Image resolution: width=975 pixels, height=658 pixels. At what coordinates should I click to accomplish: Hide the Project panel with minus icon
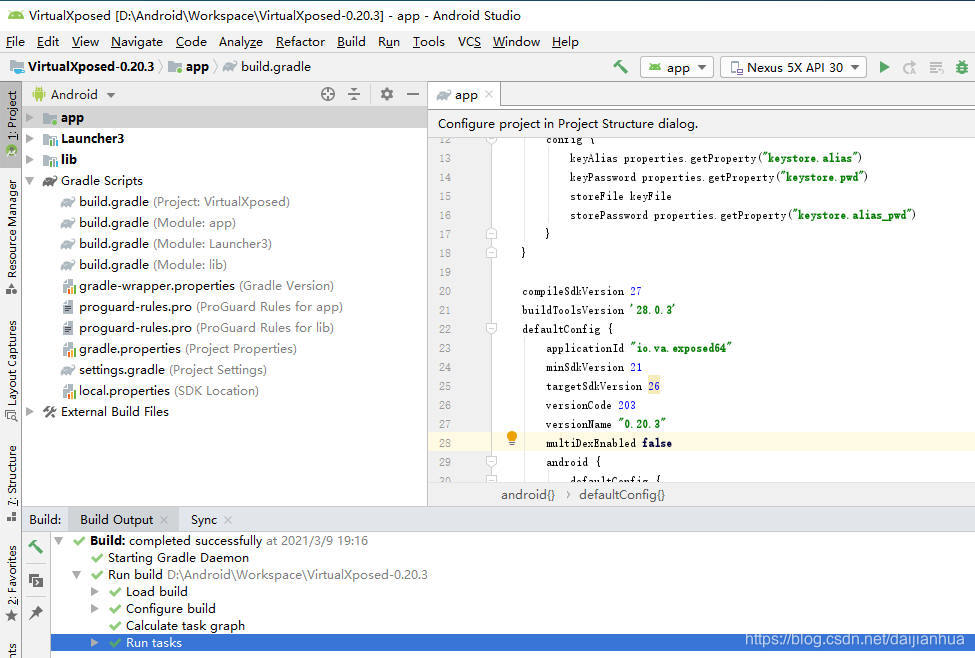point(413,94)
